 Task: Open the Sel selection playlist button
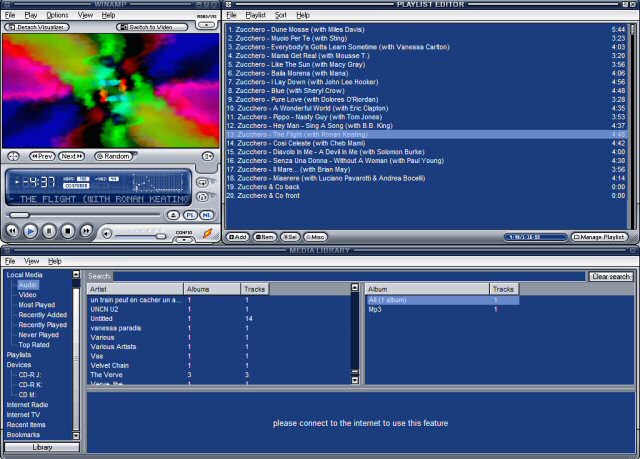pyautogui.click(x=290, y=237)
